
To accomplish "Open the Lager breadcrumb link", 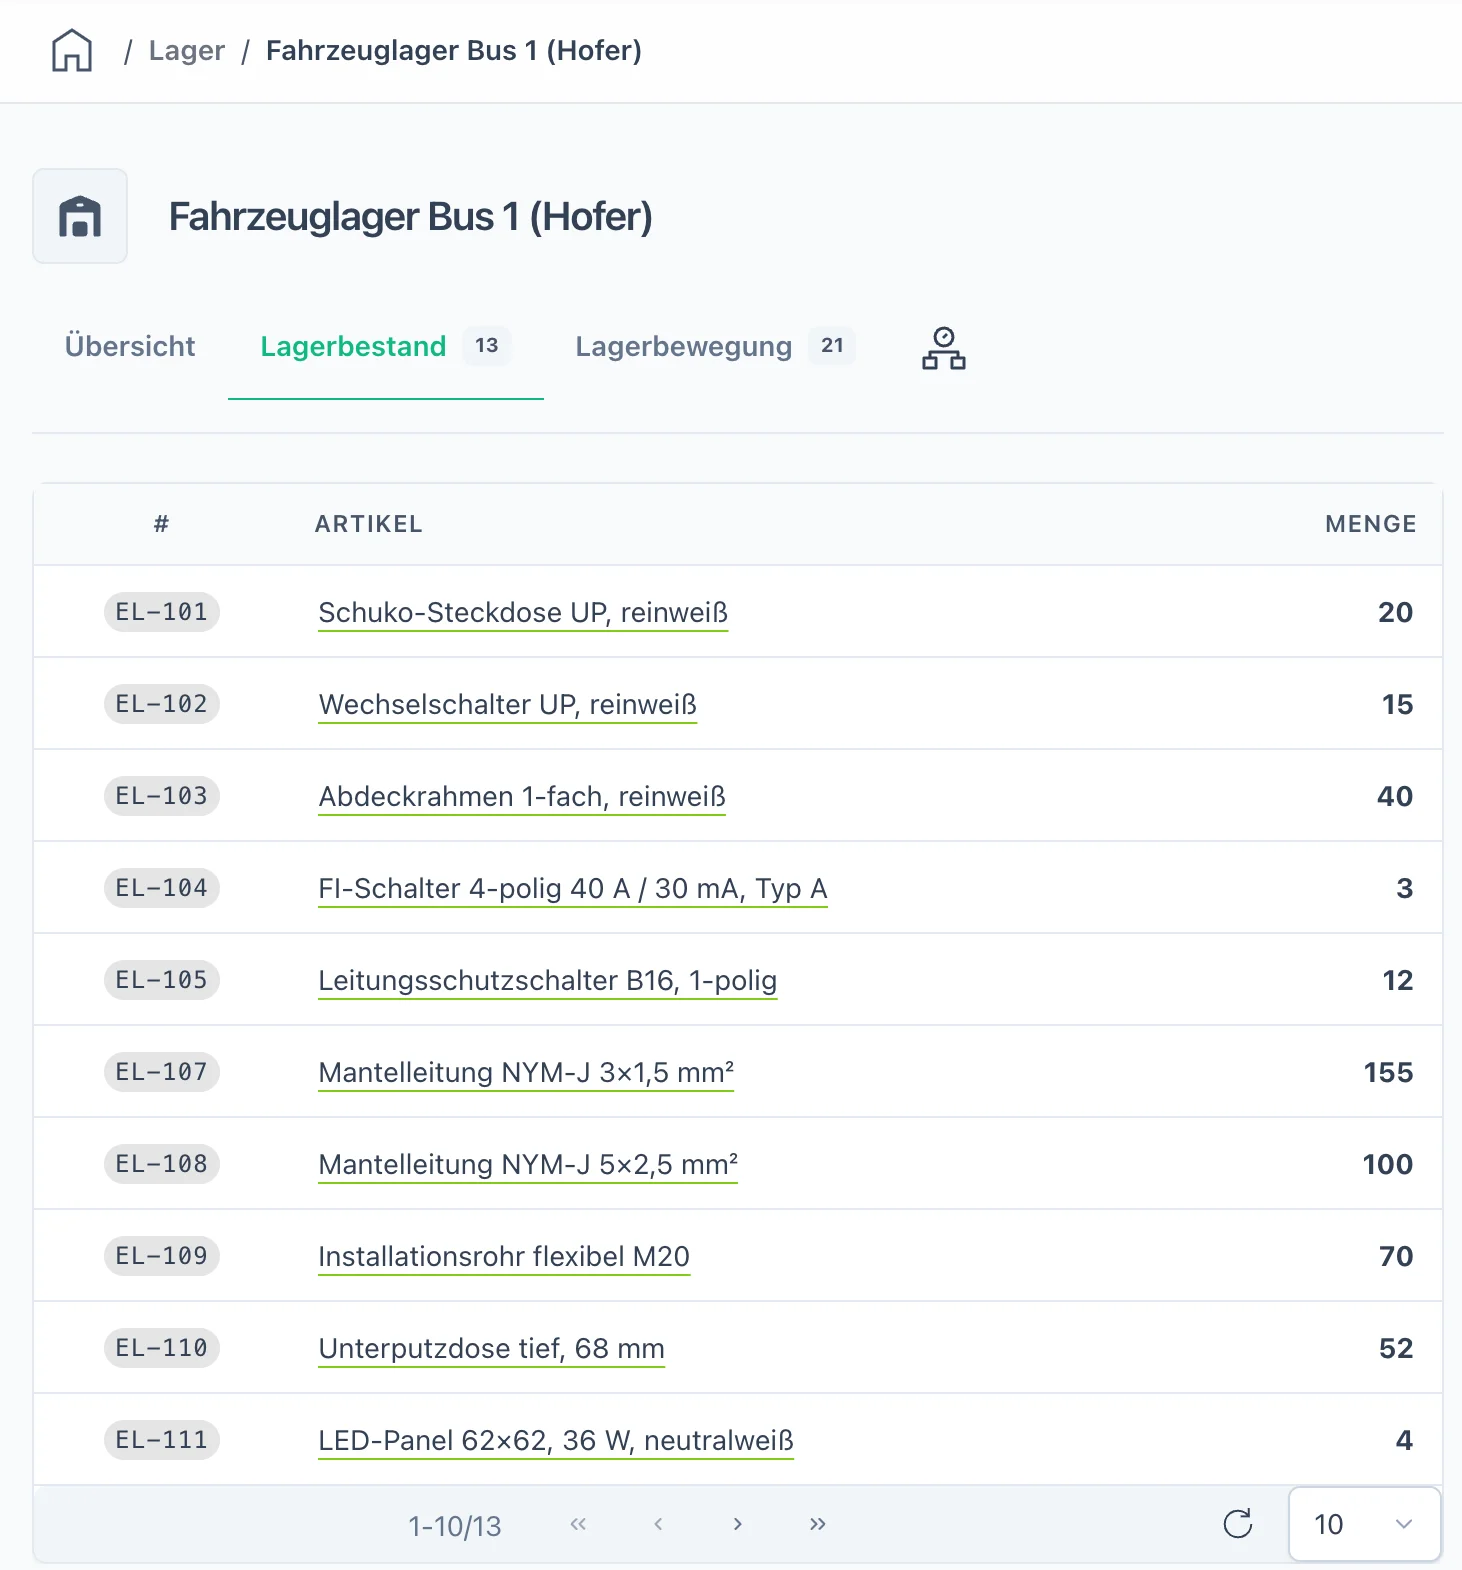I will click(x=187, y=50).
